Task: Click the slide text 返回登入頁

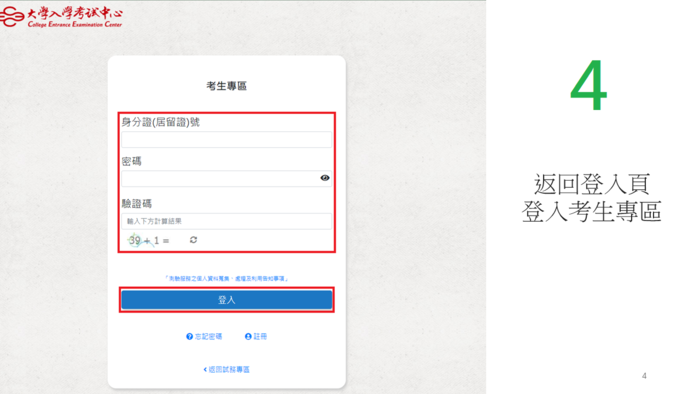Action: (x=592, y=184)
